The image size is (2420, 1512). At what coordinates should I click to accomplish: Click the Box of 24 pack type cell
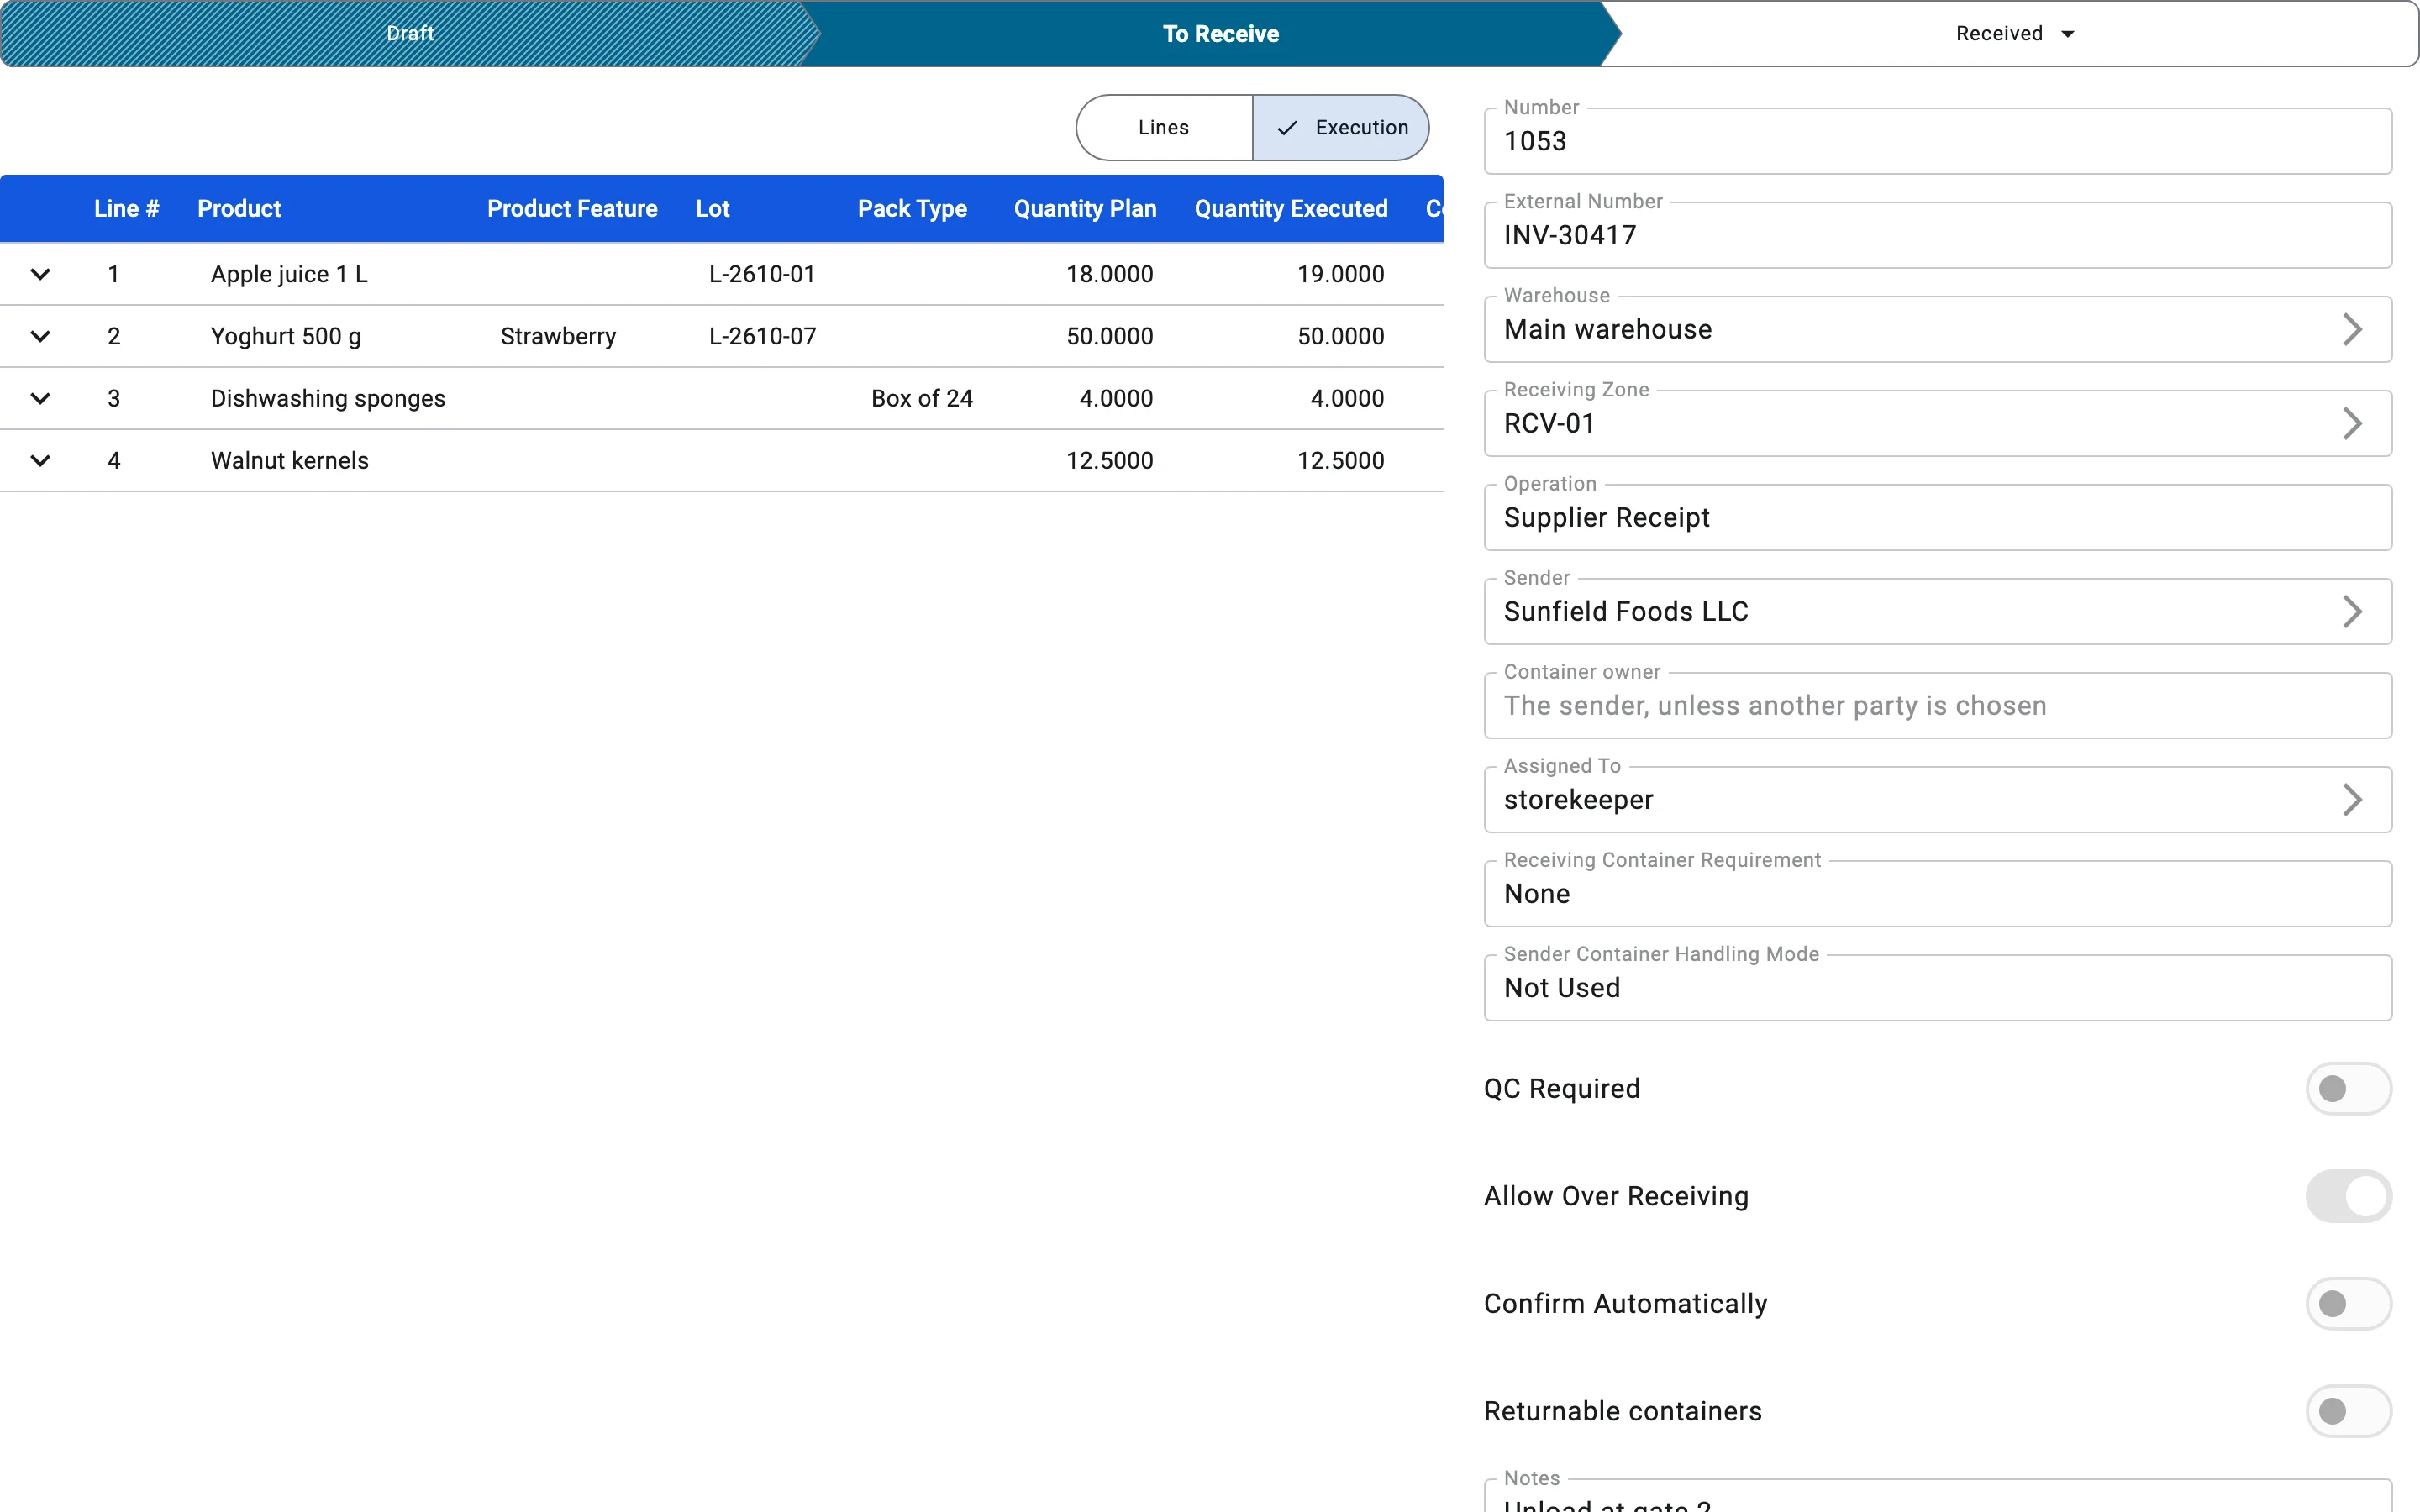coord(922,398)
